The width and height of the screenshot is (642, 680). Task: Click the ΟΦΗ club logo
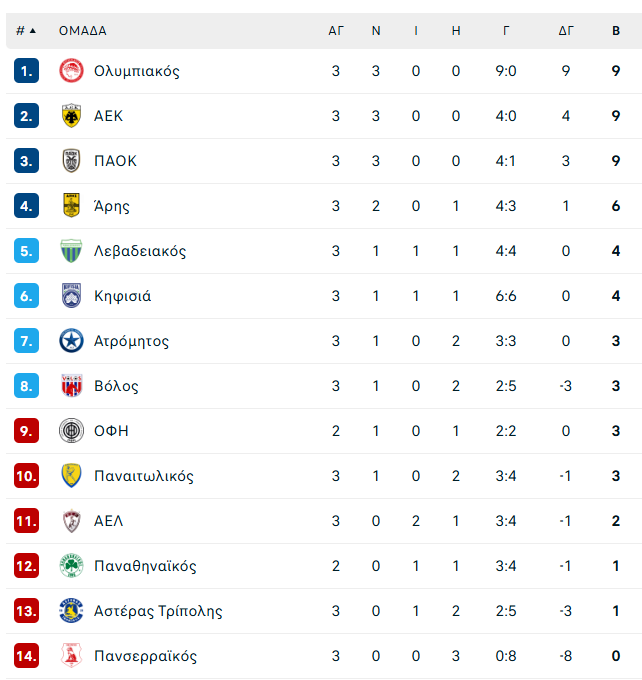point(71,431)
